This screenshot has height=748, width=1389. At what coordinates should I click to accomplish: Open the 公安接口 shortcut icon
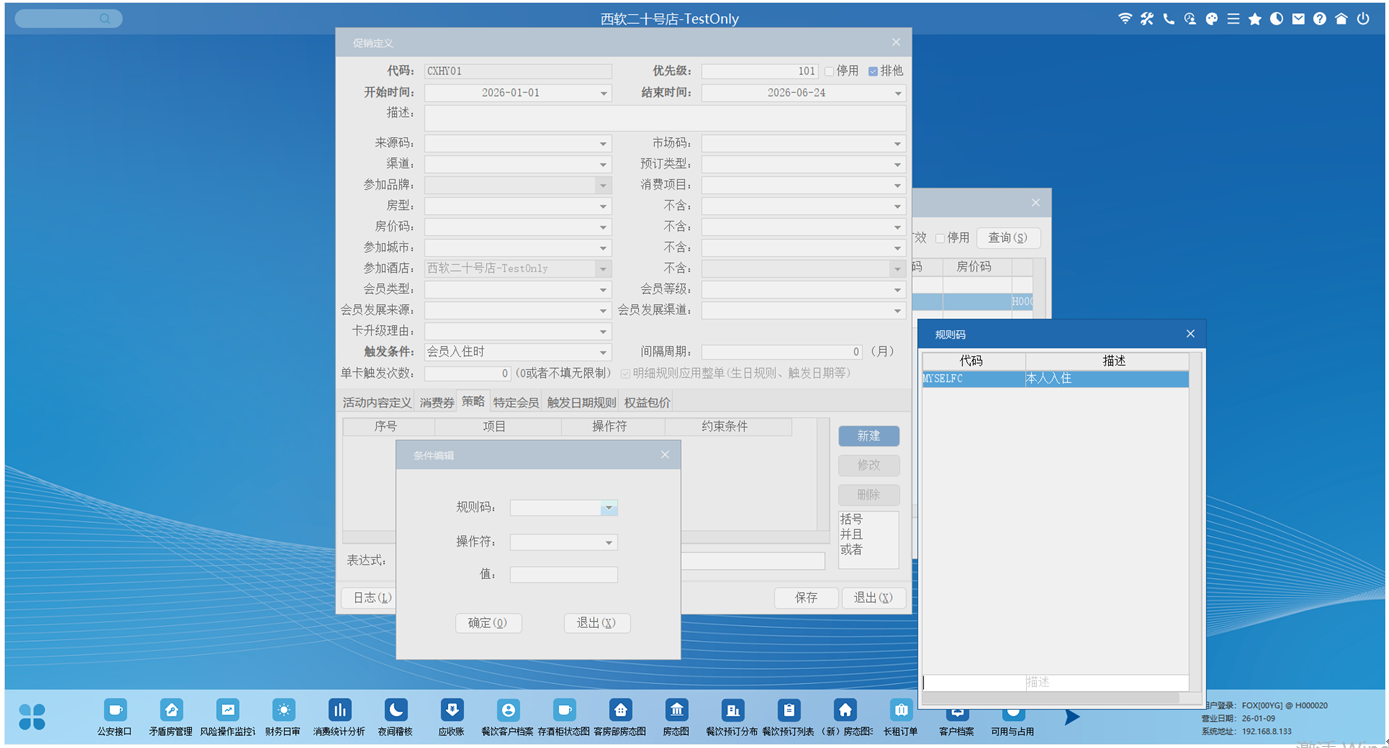(115, 710)
